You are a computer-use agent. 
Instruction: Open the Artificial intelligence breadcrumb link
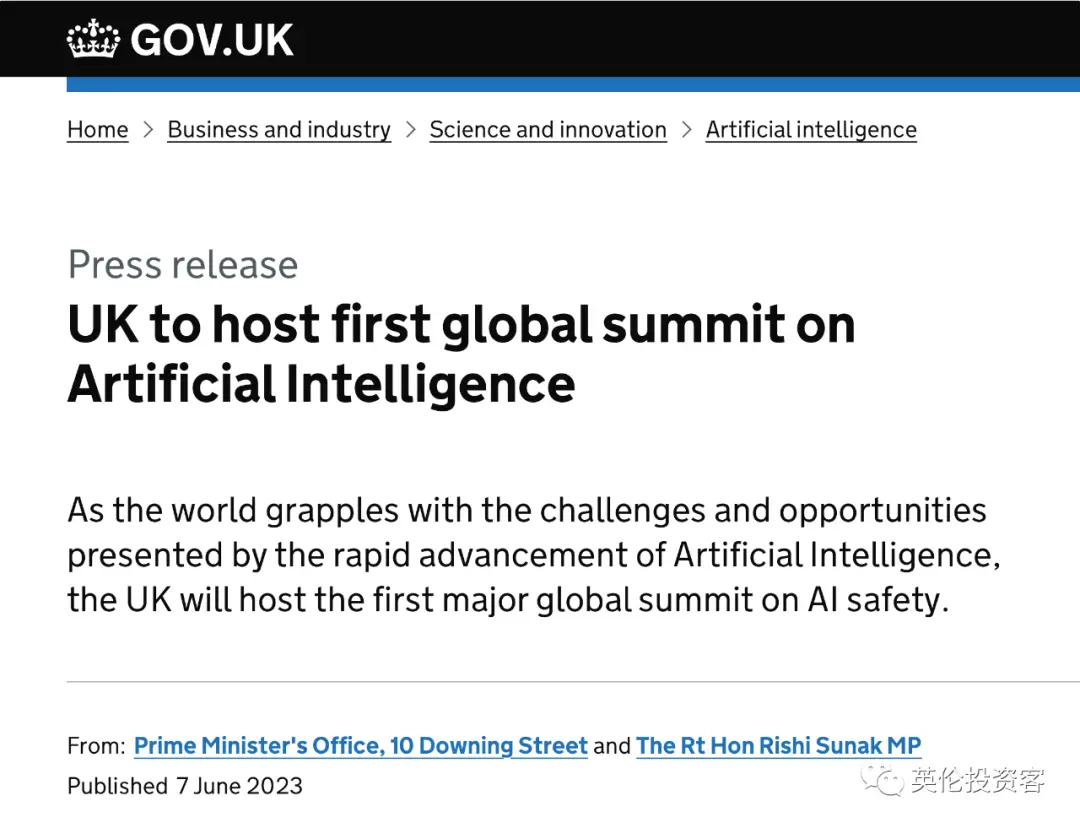[x=811, y=130]
